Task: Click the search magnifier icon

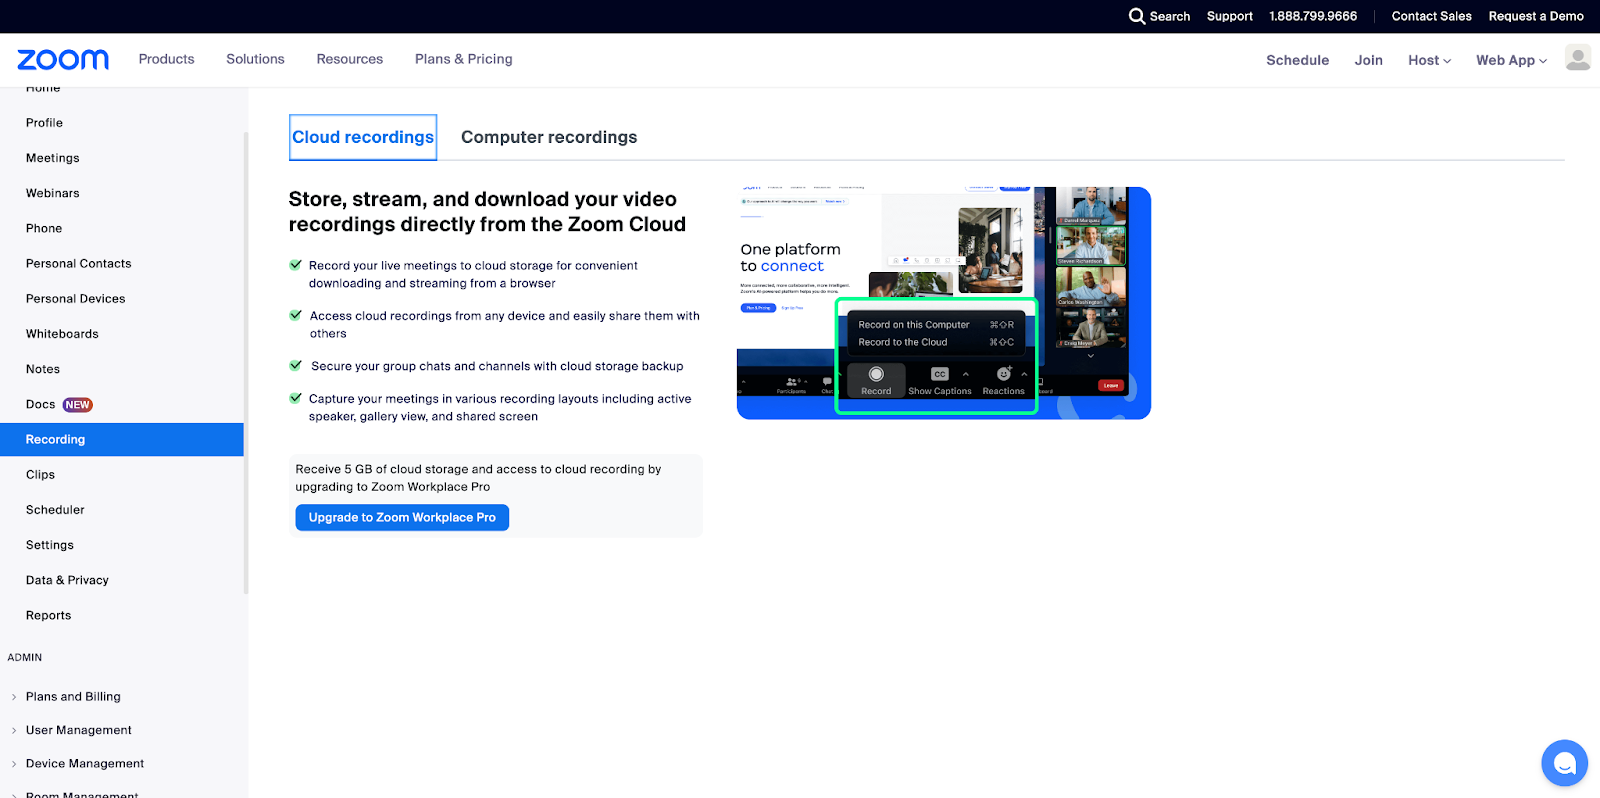Action: 1137,16
